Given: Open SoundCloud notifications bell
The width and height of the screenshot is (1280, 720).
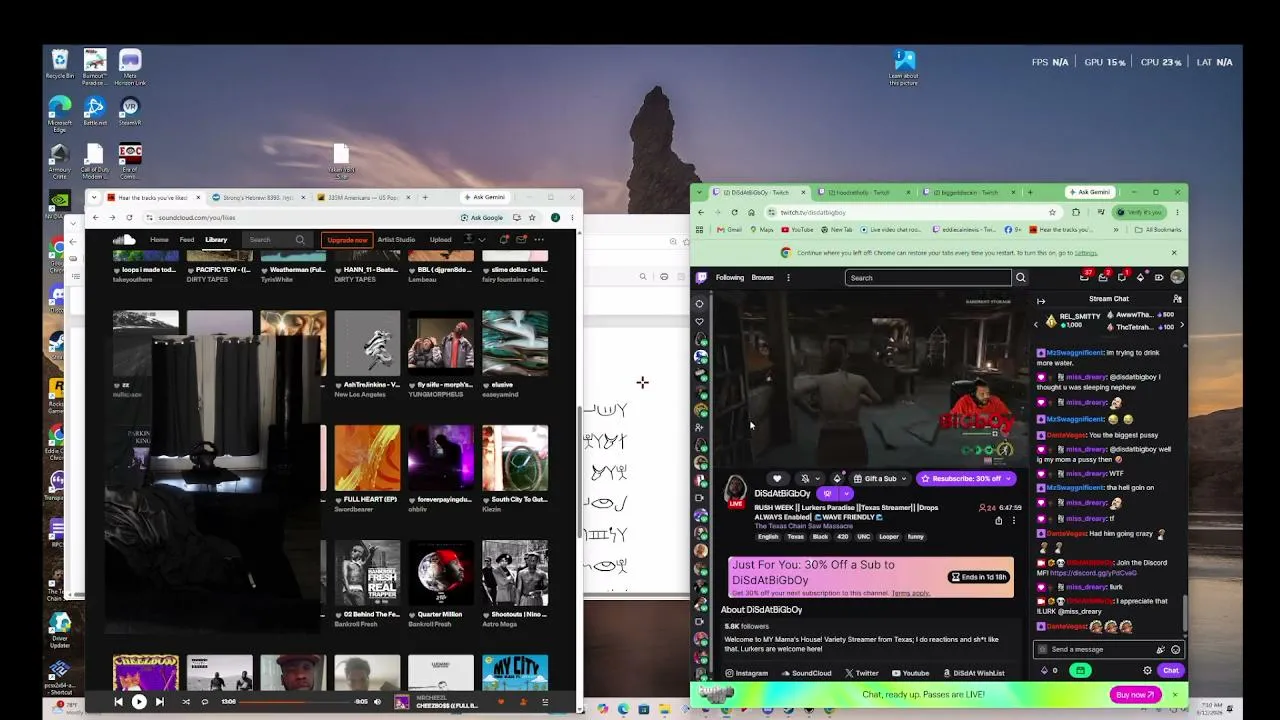Looking at the screenshot, I should click(505, 240).
